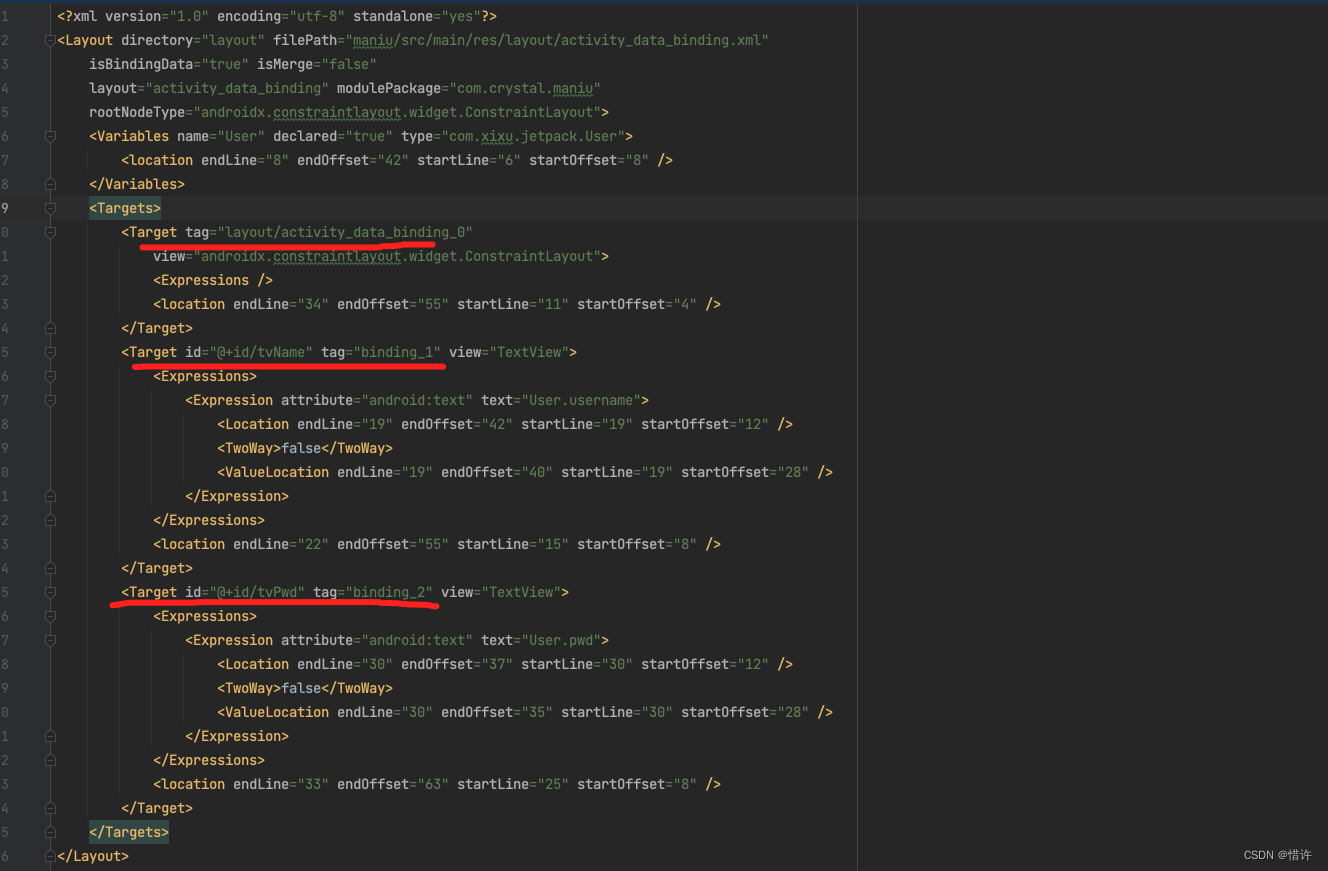Click the directory="layout" attribute

[x=193, y=40]
